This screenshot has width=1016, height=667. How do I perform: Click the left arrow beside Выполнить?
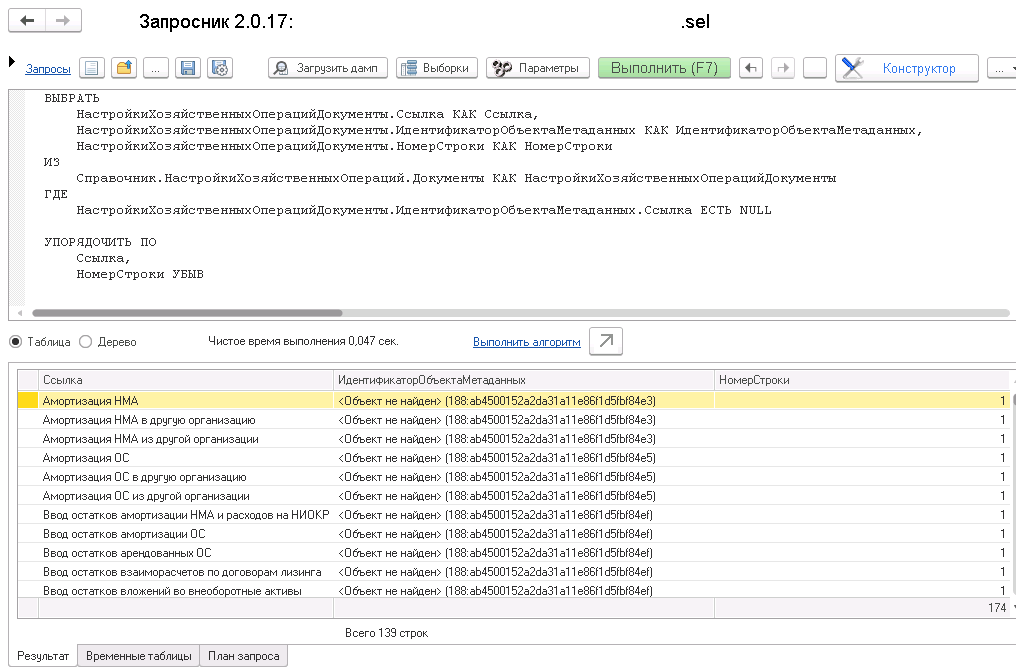(751, 68)
